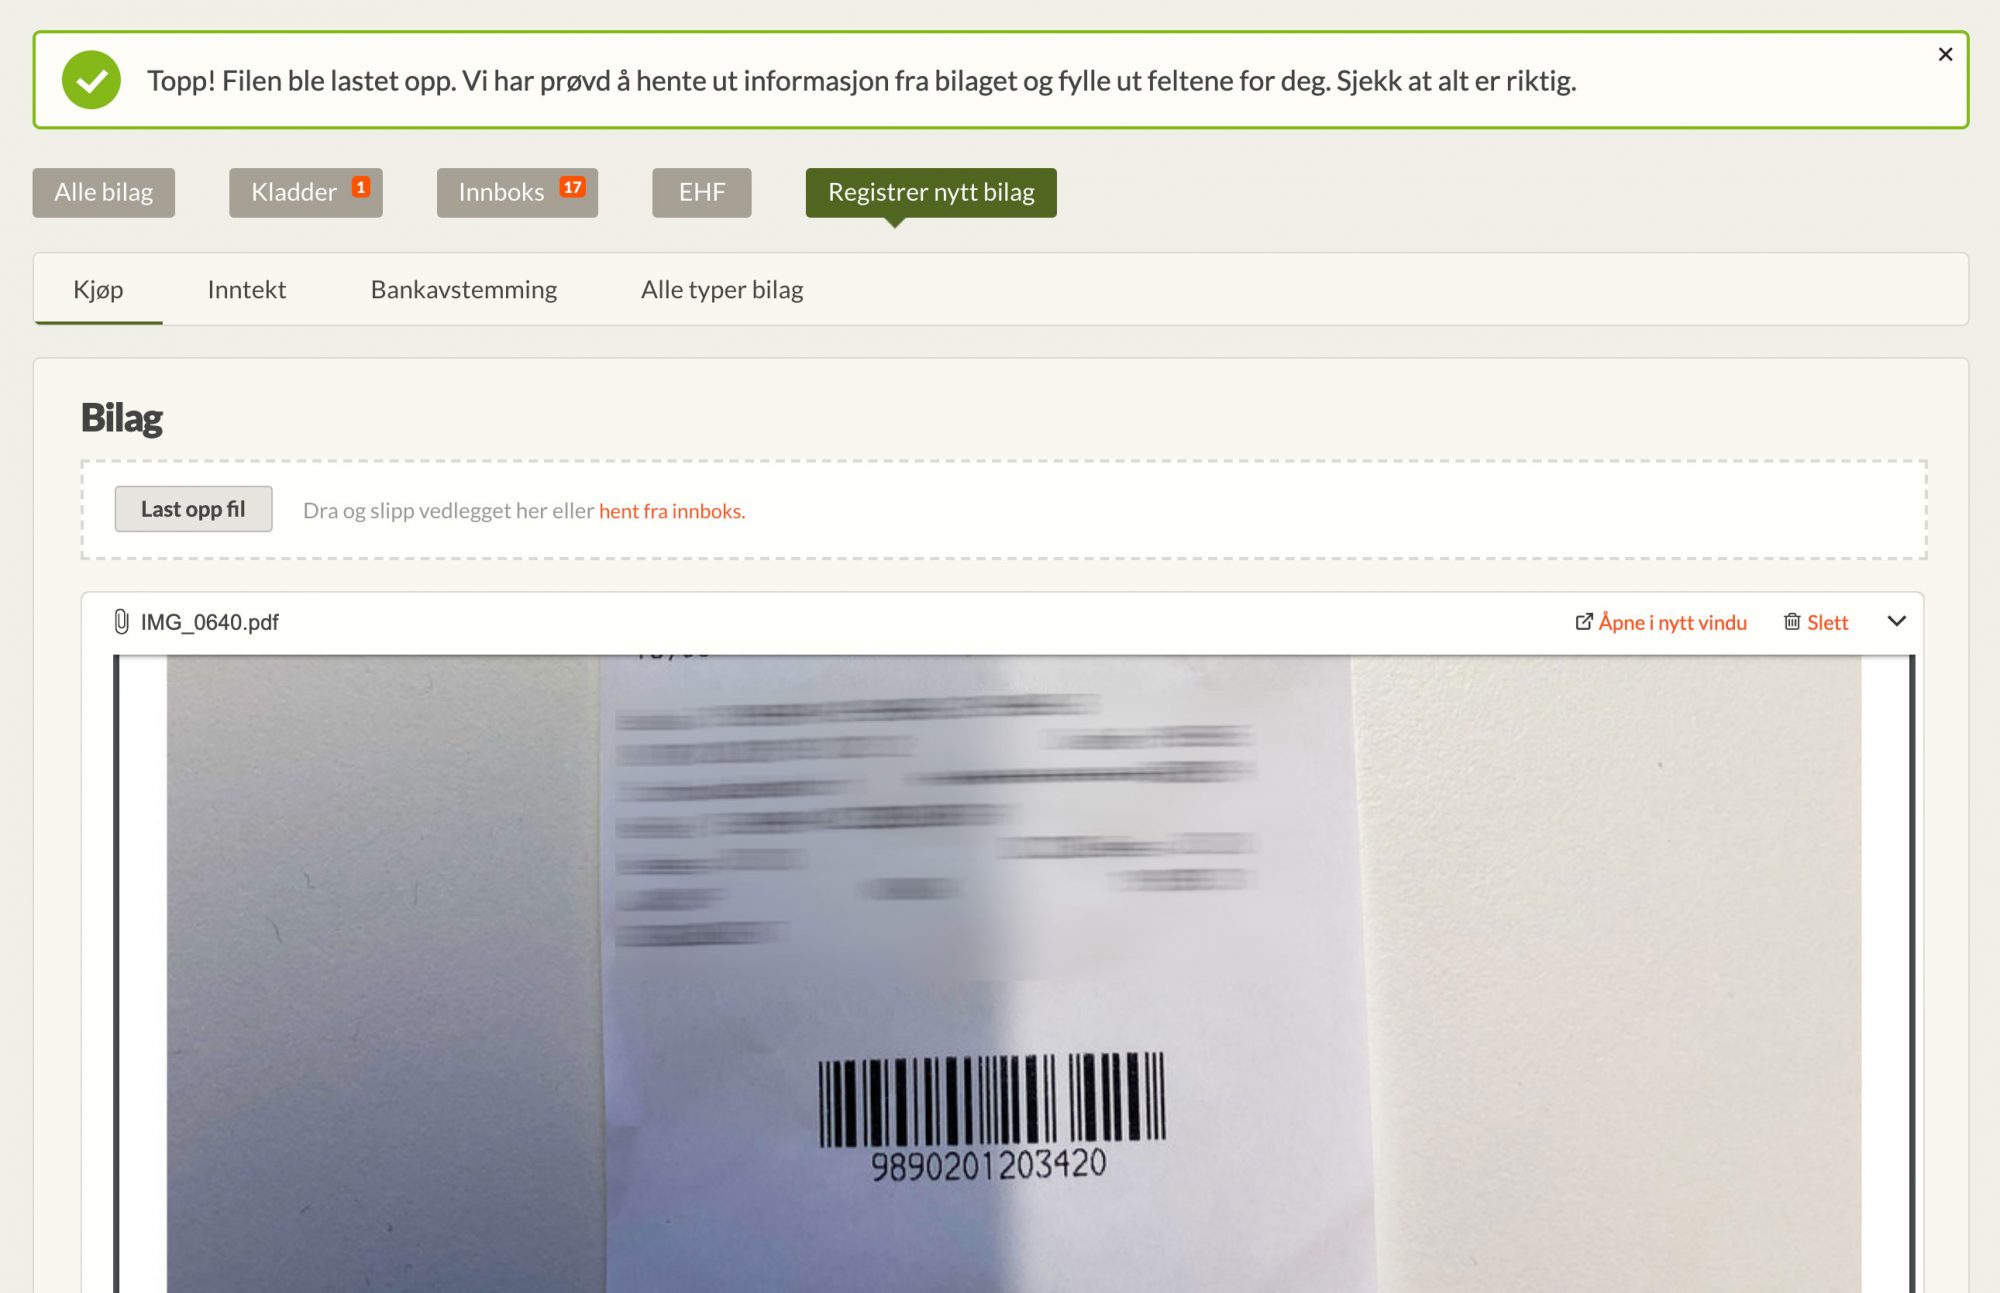Image resolution: width=2000 pixels, height=1293 pixels.
Task: Click the open-in-new-window icon
Action: [x=1583, y=622]
